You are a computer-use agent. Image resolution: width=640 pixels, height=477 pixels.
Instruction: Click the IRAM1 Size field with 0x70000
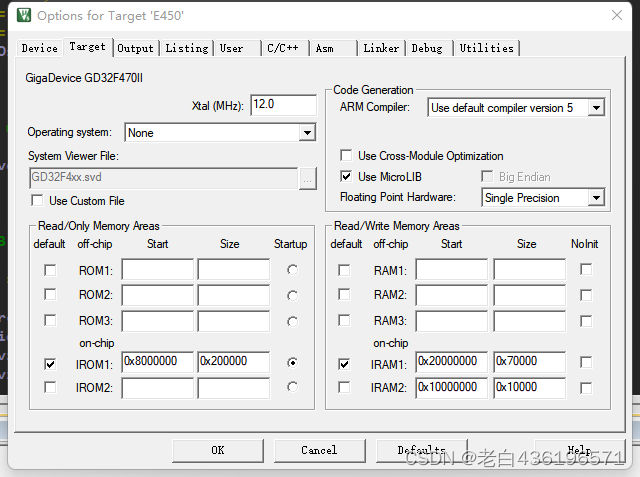(529, 362)
